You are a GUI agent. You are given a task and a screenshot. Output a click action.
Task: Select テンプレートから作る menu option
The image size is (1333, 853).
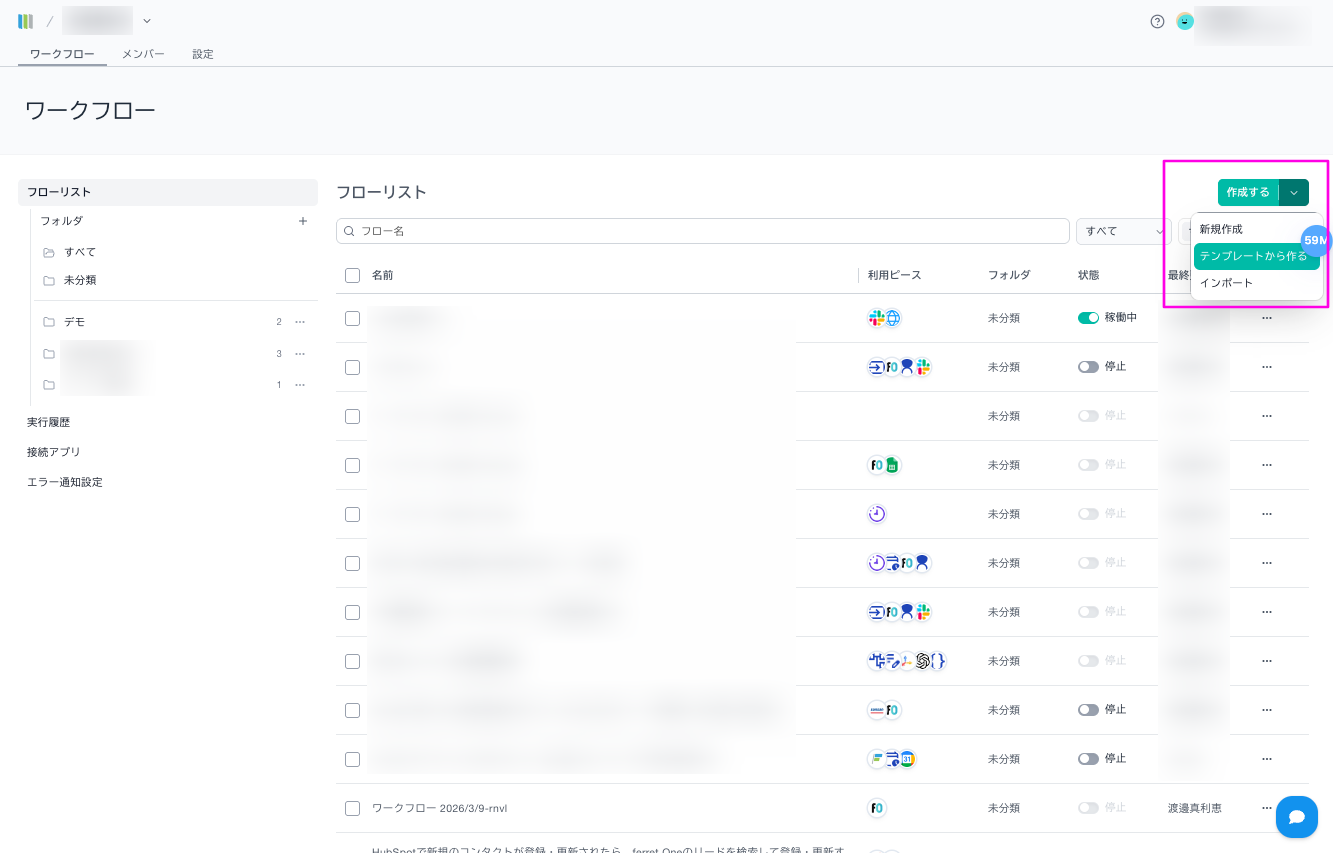(x=1253, y=256)
